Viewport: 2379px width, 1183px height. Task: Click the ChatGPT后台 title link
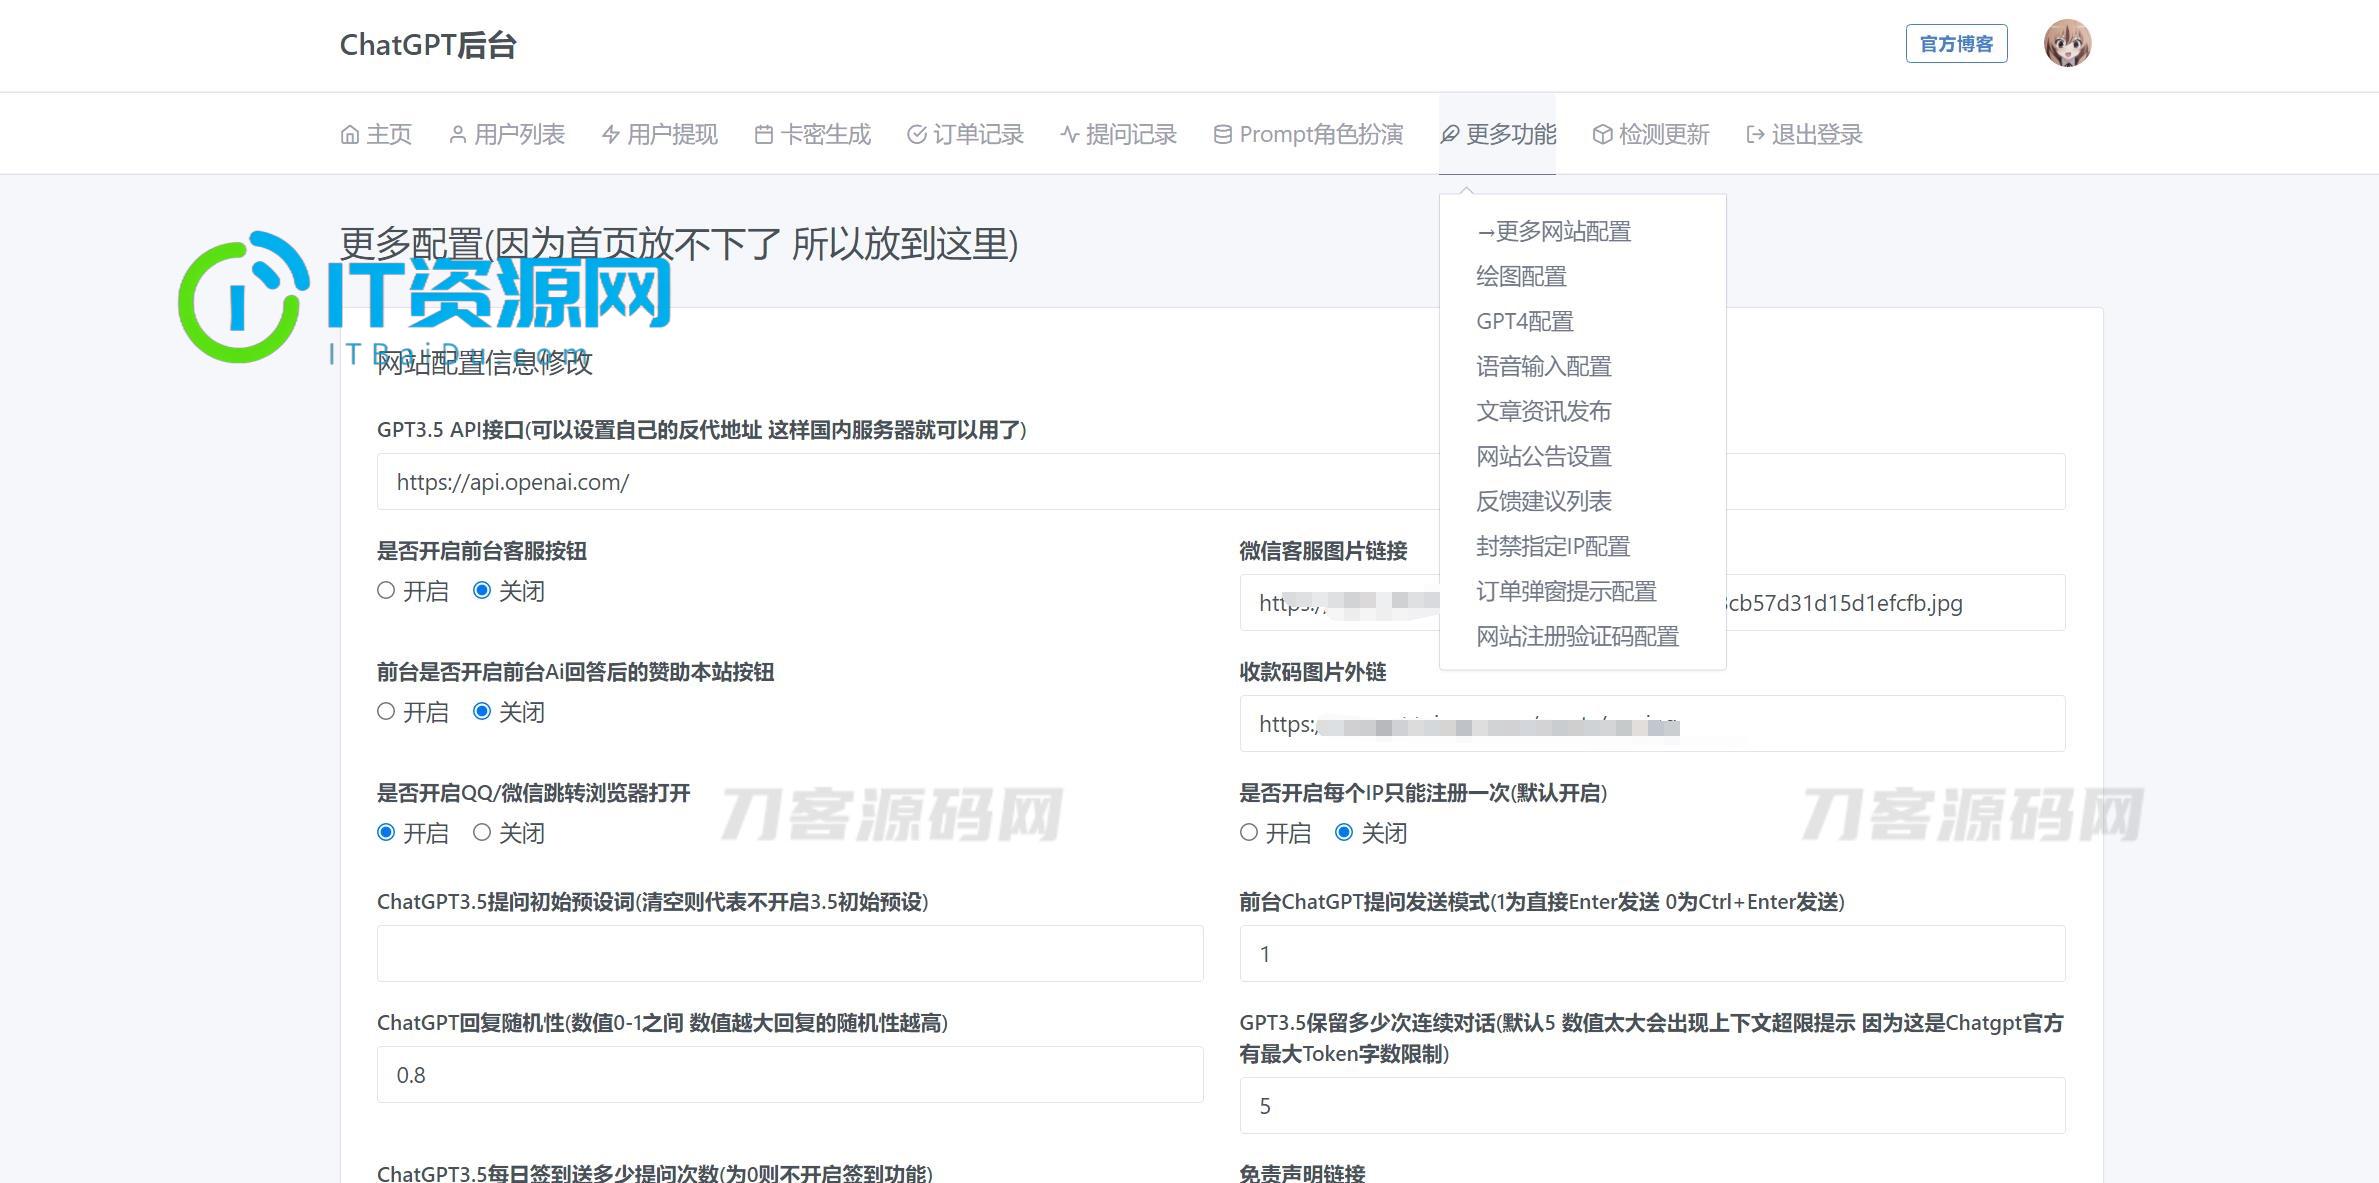point(428,45)
